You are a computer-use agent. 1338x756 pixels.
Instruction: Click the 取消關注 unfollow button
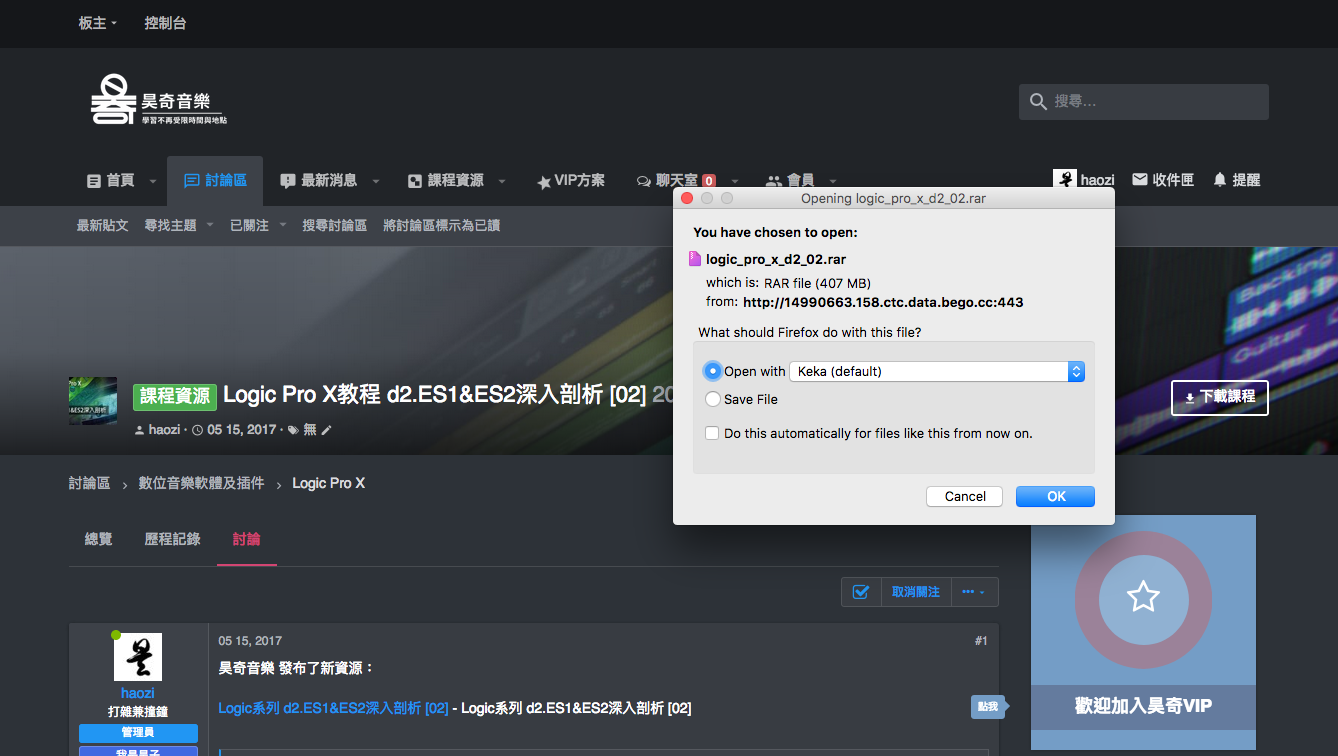[916, 592]
